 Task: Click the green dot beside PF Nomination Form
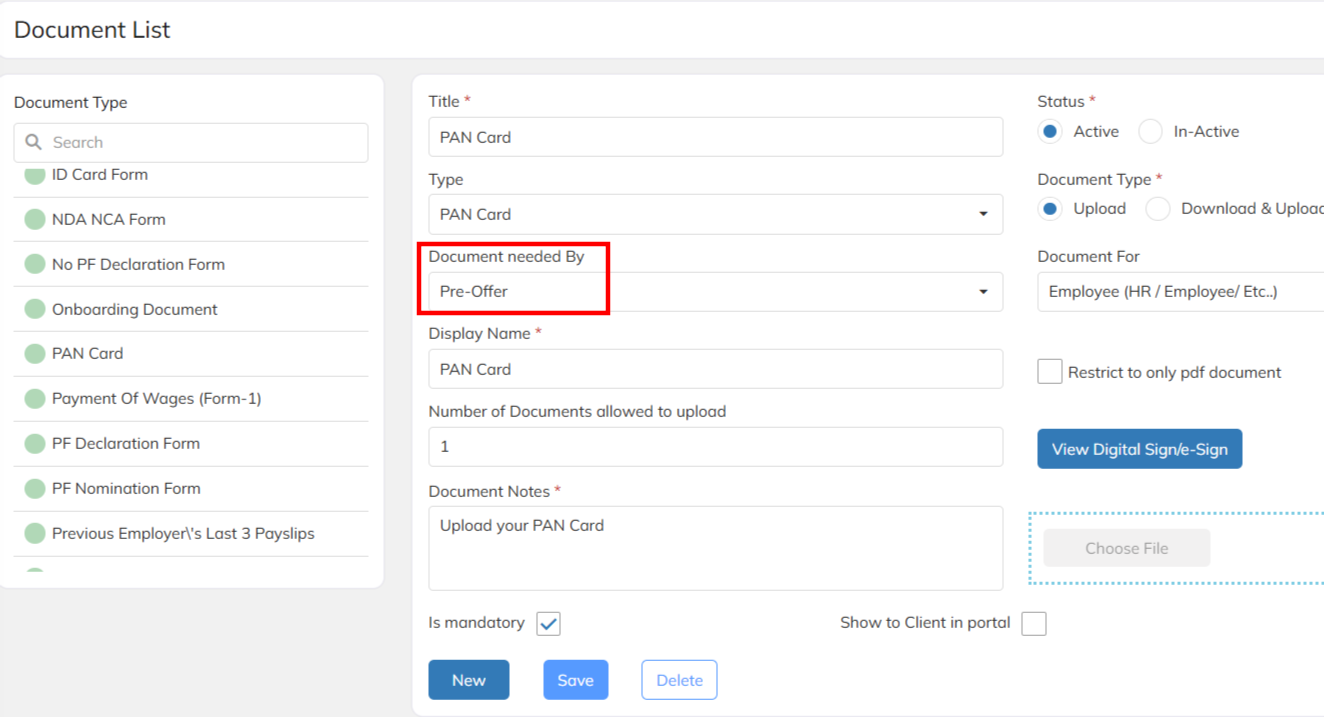point(35,488)
